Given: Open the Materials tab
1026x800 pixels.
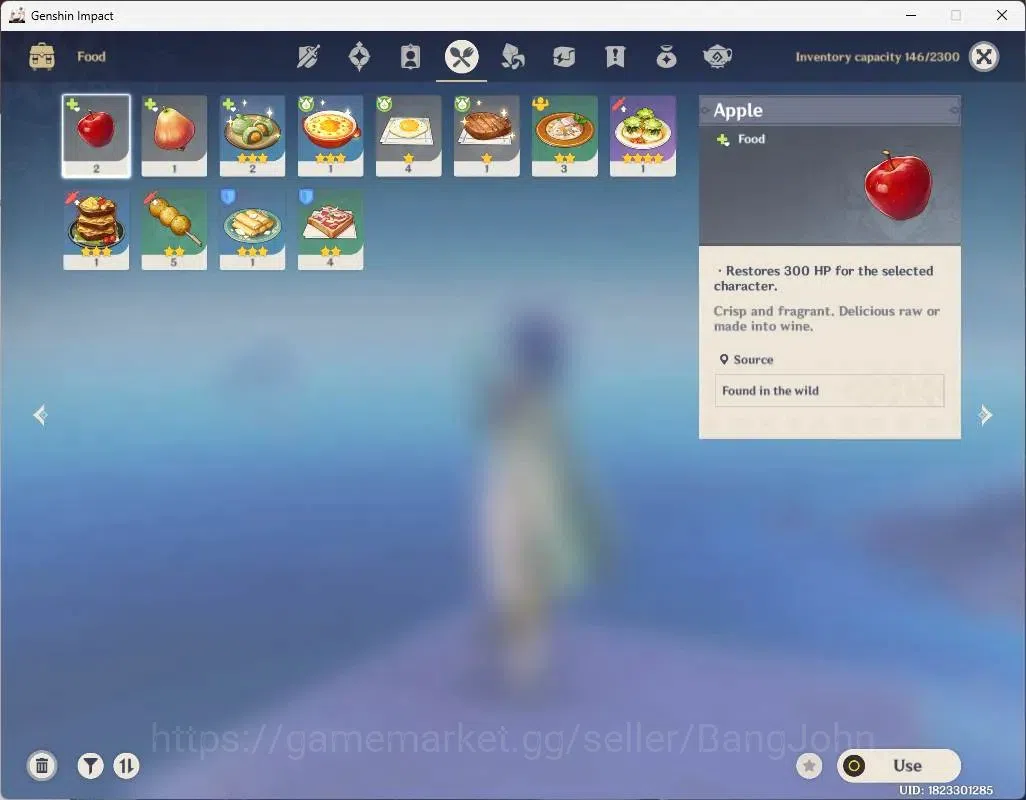Looking at the screenshot, I should (512, 57).
